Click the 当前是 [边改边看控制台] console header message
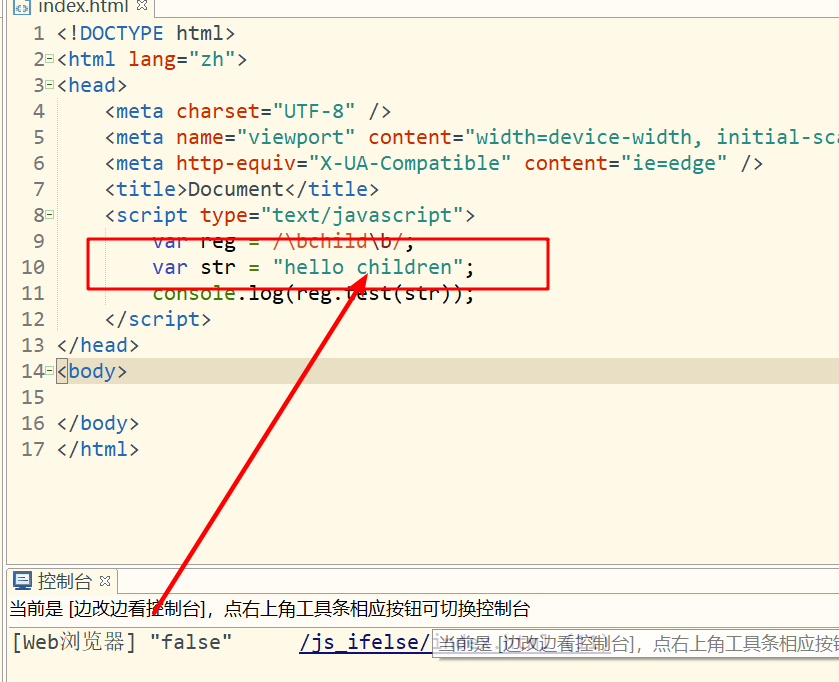Screen dimensions: 839x682 coord(270,609)
